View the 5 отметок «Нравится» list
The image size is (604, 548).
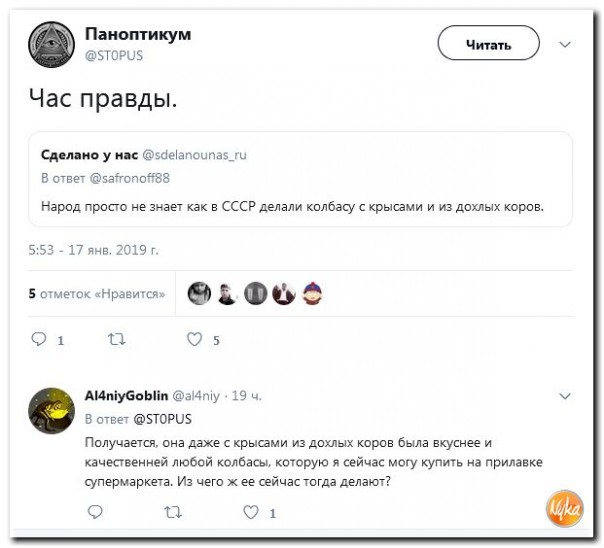(x=97, y=294)
